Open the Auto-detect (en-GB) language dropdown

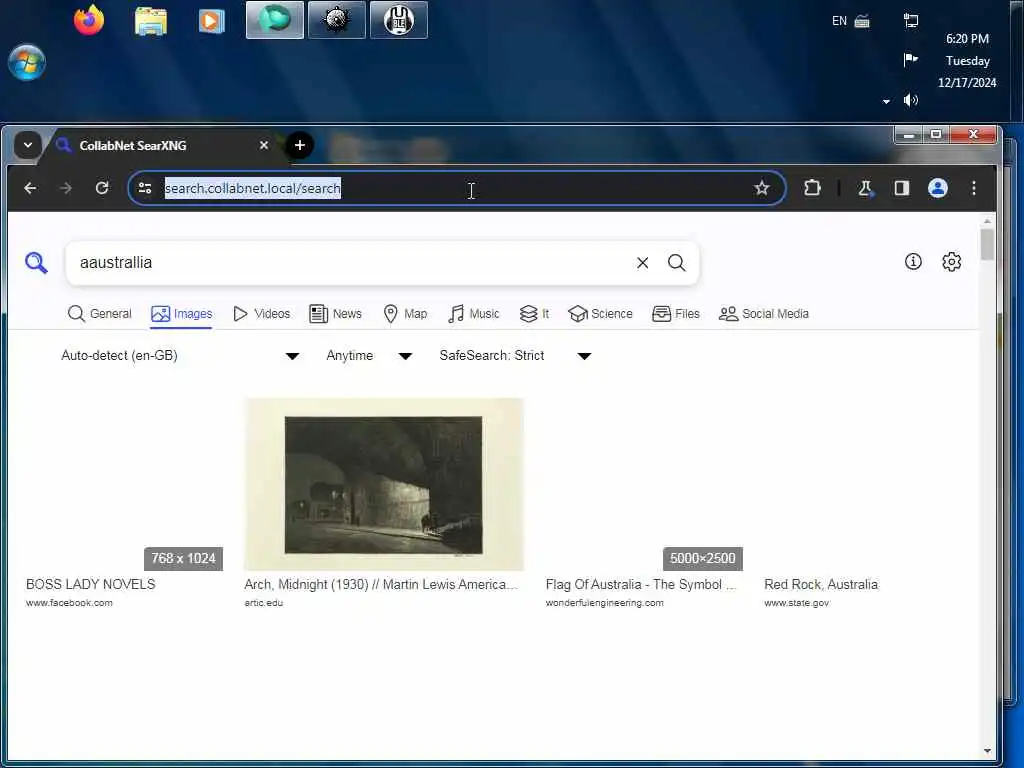[x=180, y=355]
